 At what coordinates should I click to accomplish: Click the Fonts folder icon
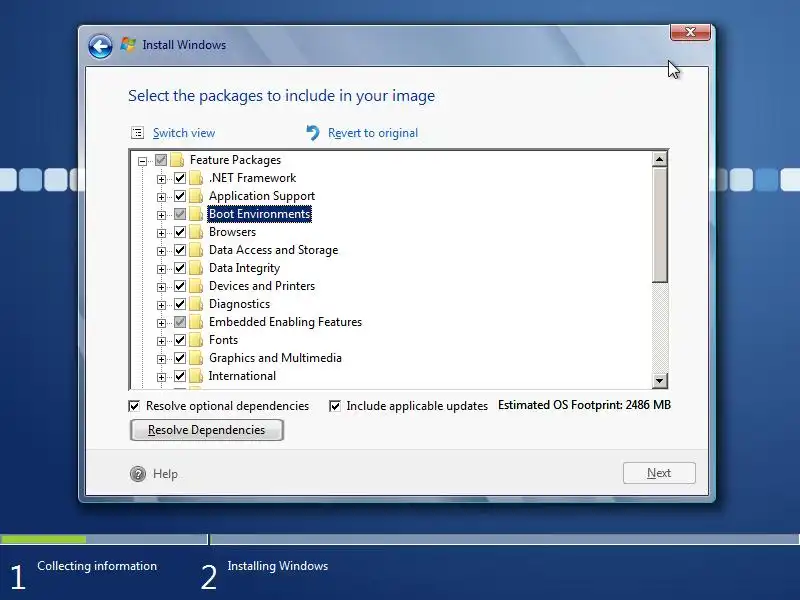click(x=196, y=340)
